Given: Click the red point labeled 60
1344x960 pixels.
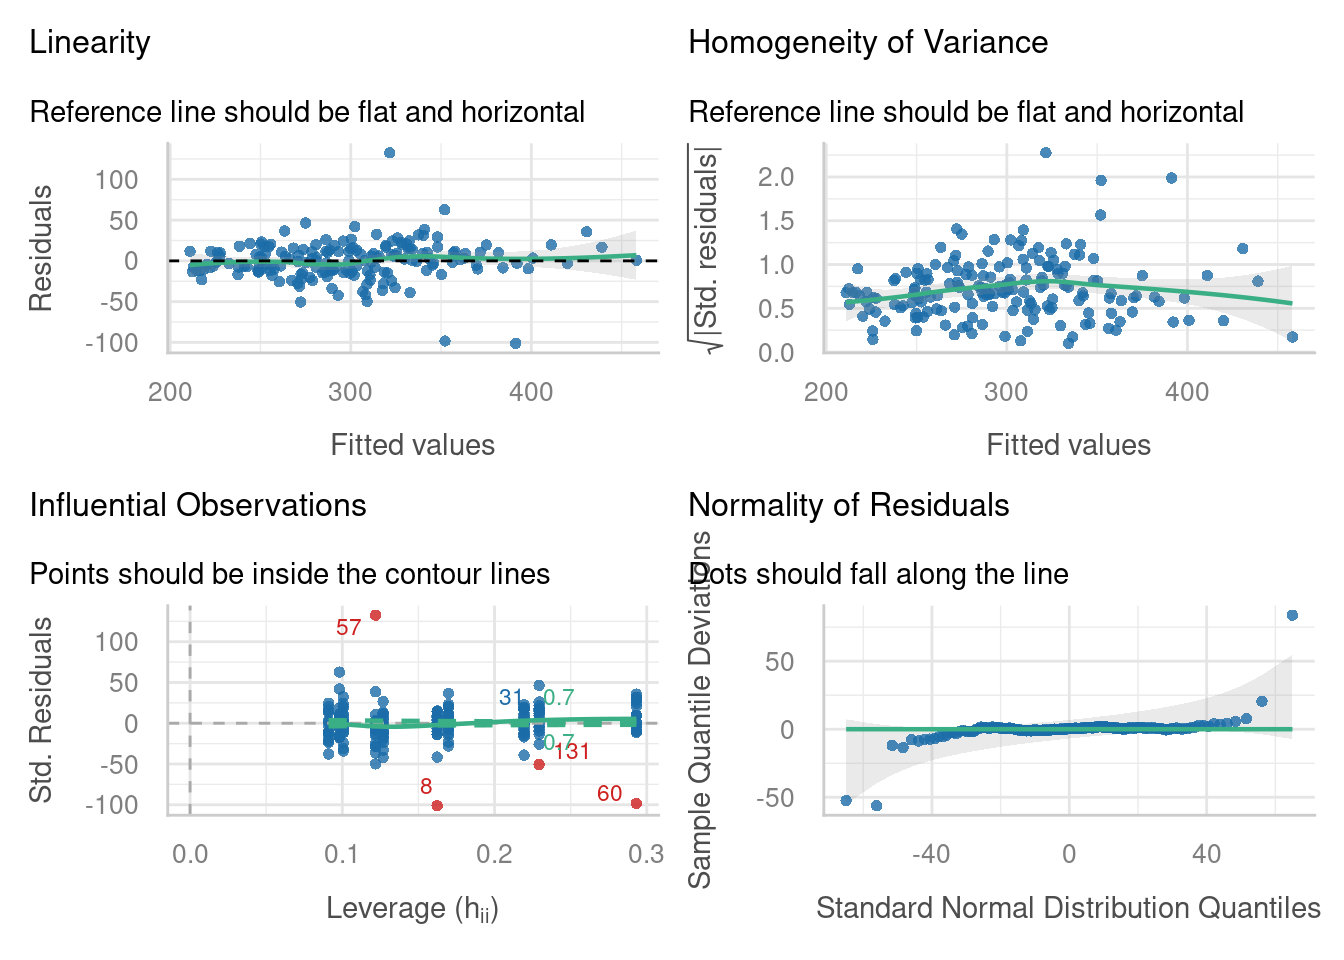Looking at the screenshot, I should (x=636, y=803).
